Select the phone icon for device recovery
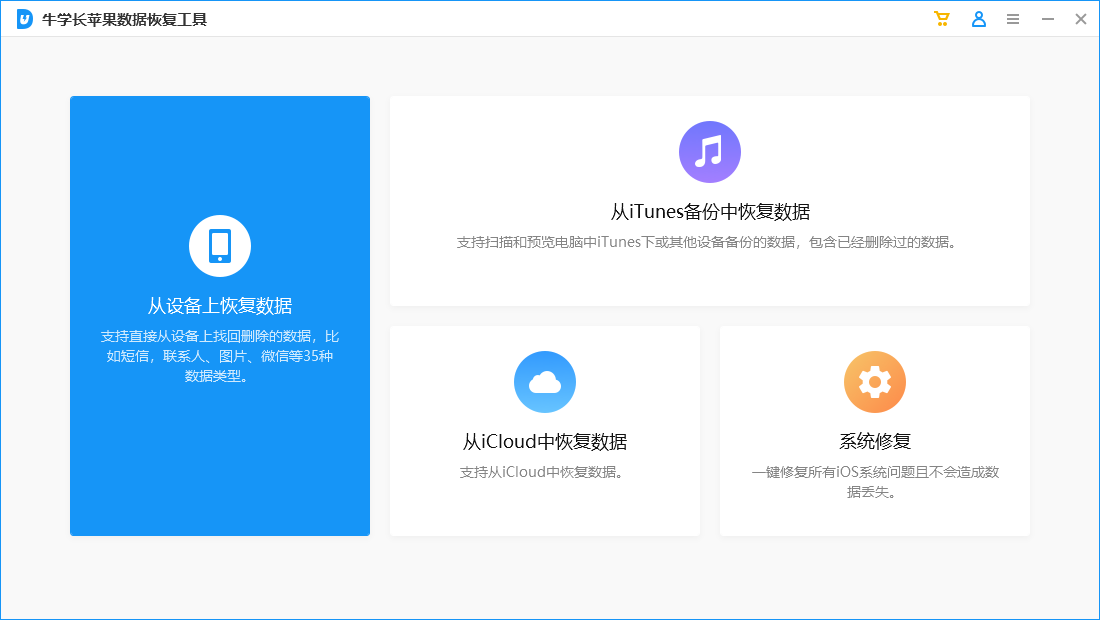The height and width of the screenshot is (620, 1100). (220, 245)
